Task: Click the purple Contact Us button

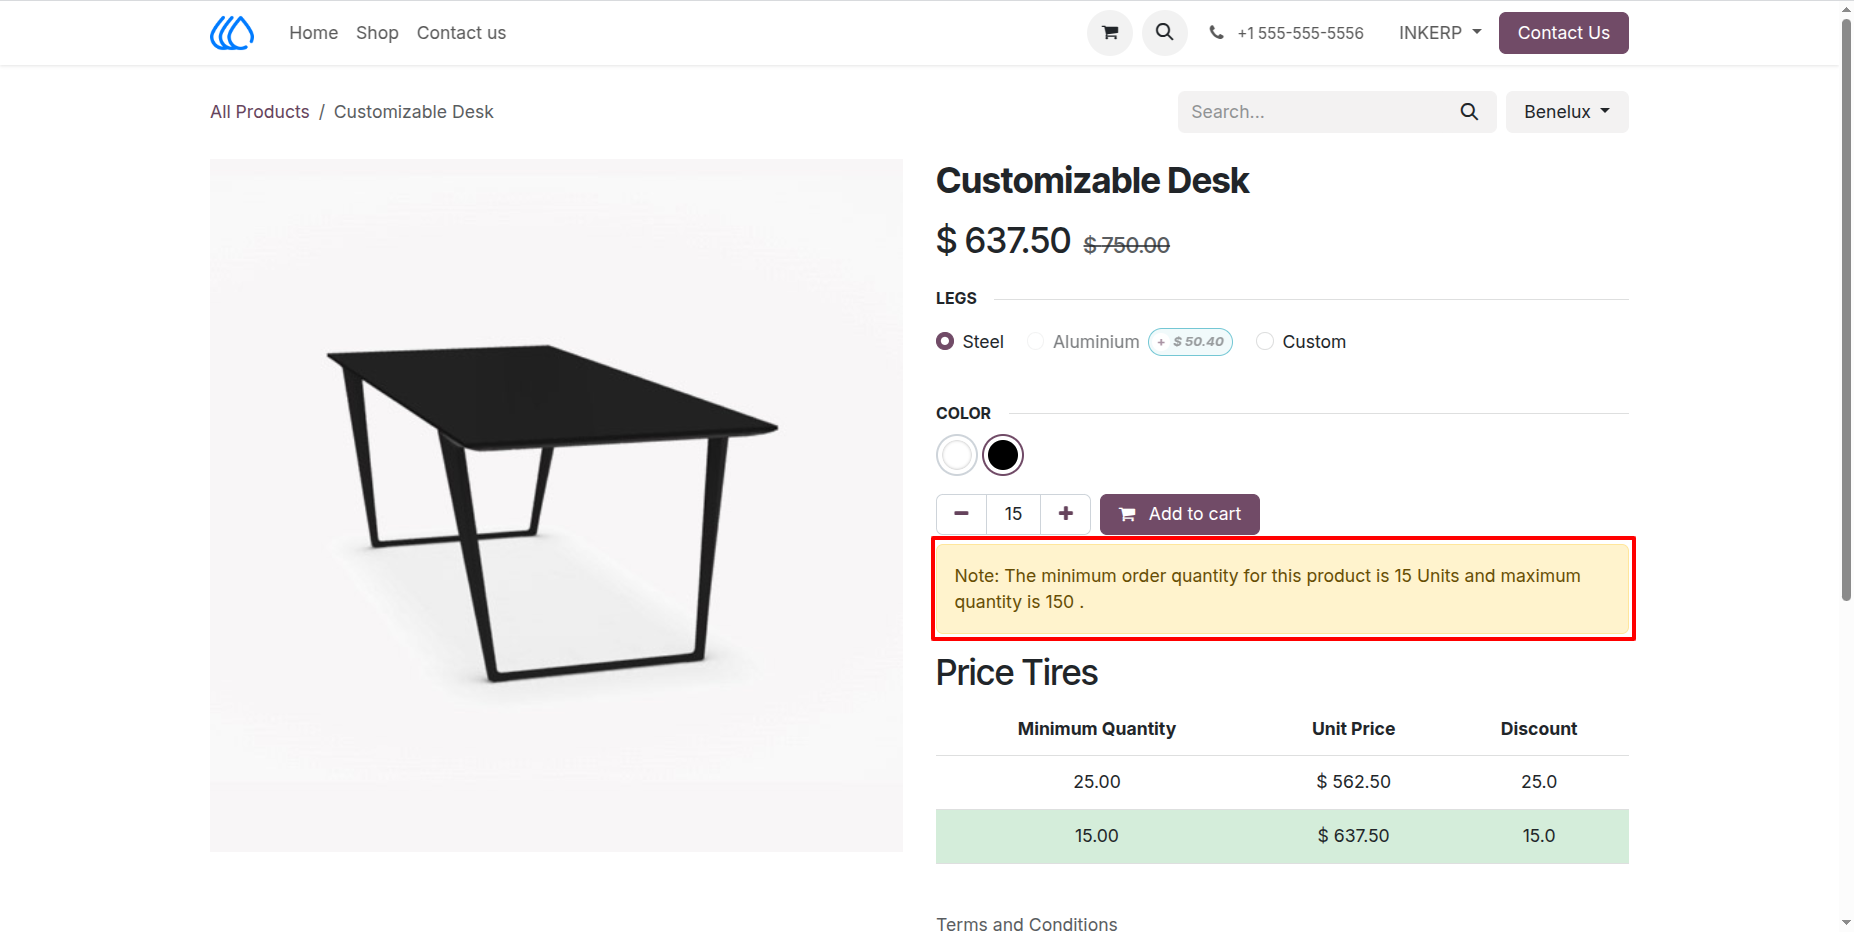Action: point(1563,33)
